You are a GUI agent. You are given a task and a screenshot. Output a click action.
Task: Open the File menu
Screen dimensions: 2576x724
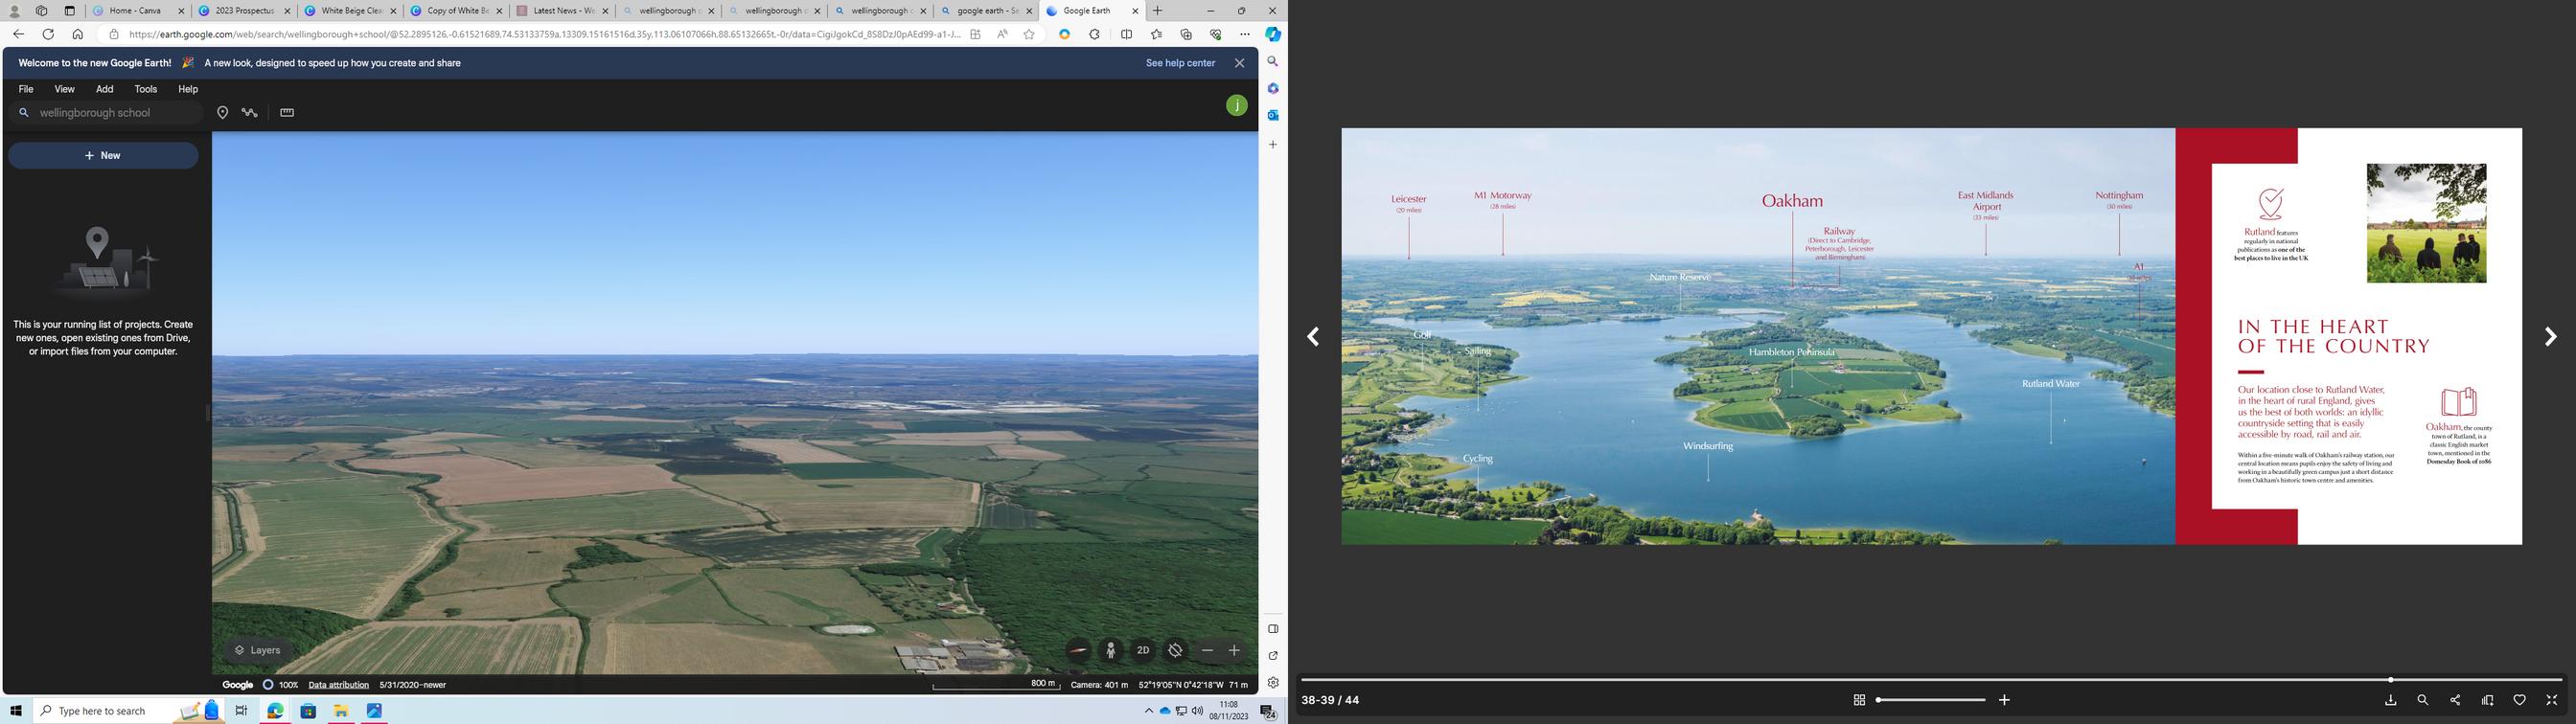[26, 89]
